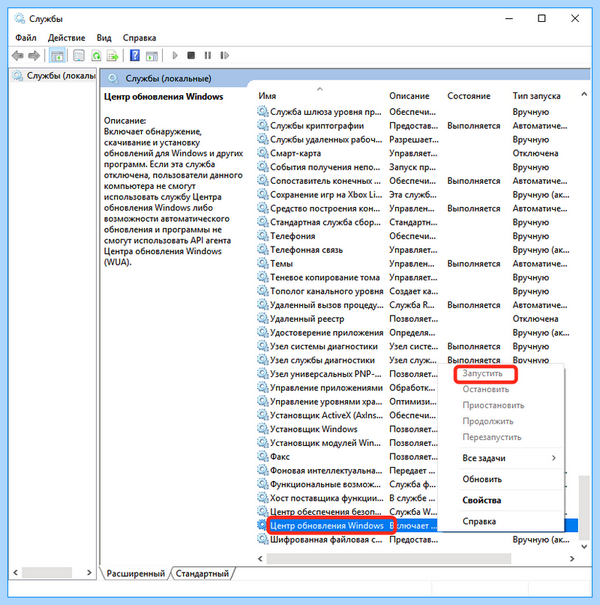Click the Back arrow toolbar icon
This screenshot has height=605, width=600.
tap(18, 56)
